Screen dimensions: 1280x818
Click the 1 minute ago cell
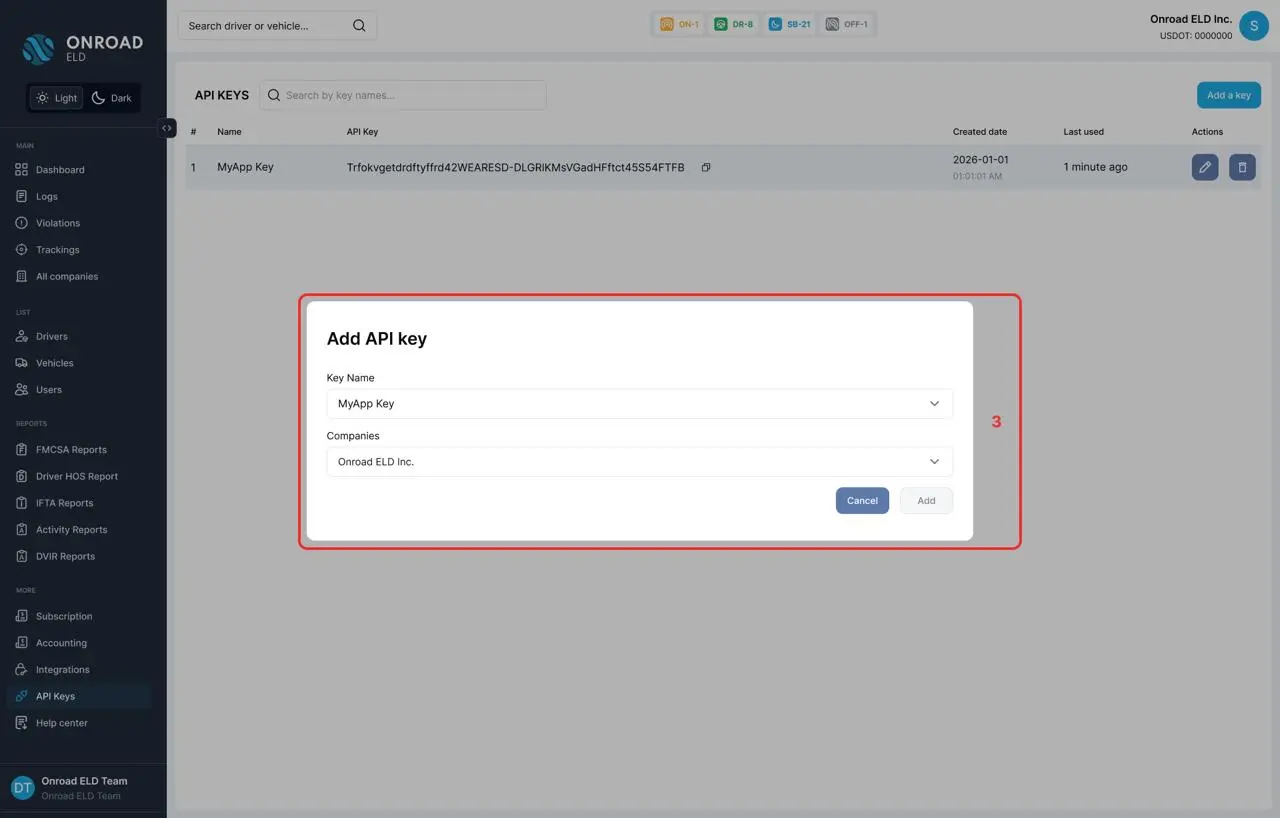(x=1095, y=167)
